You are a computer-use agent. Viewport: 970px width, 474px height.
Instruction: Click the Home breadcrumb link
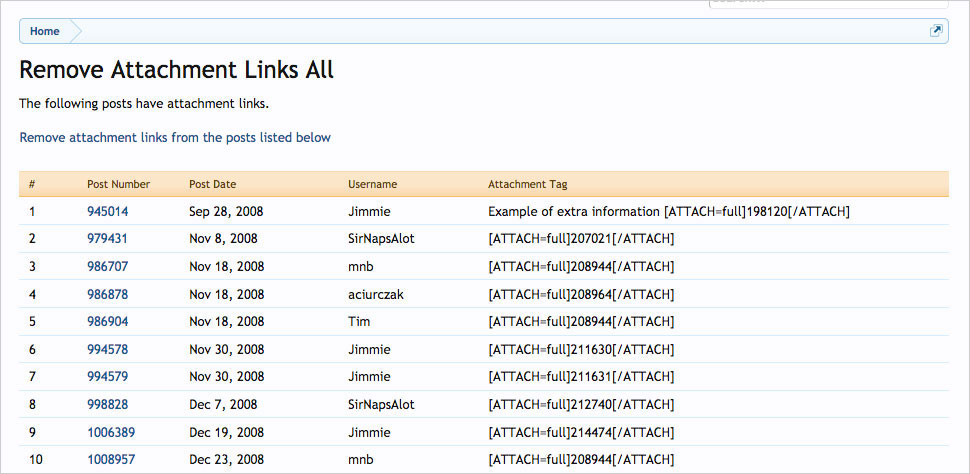(x=44, y=31)
